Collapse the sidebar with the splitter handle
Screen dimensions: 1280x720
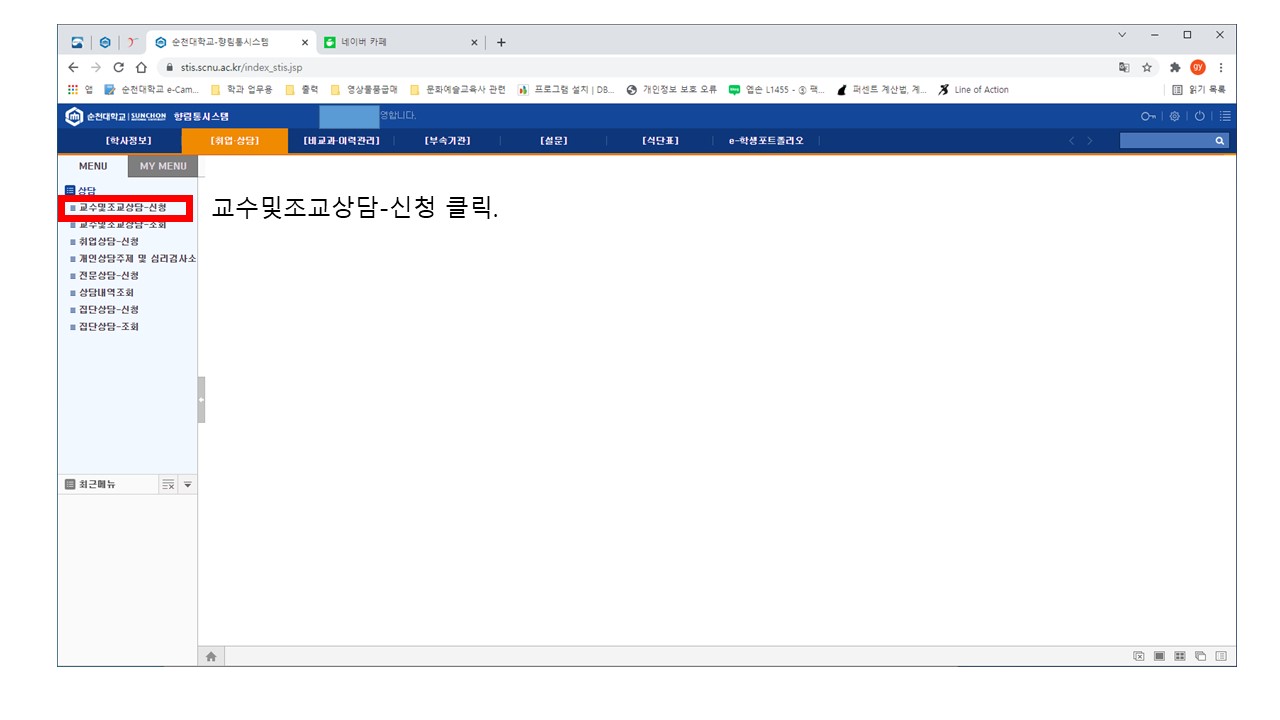[x=201, y=399]
